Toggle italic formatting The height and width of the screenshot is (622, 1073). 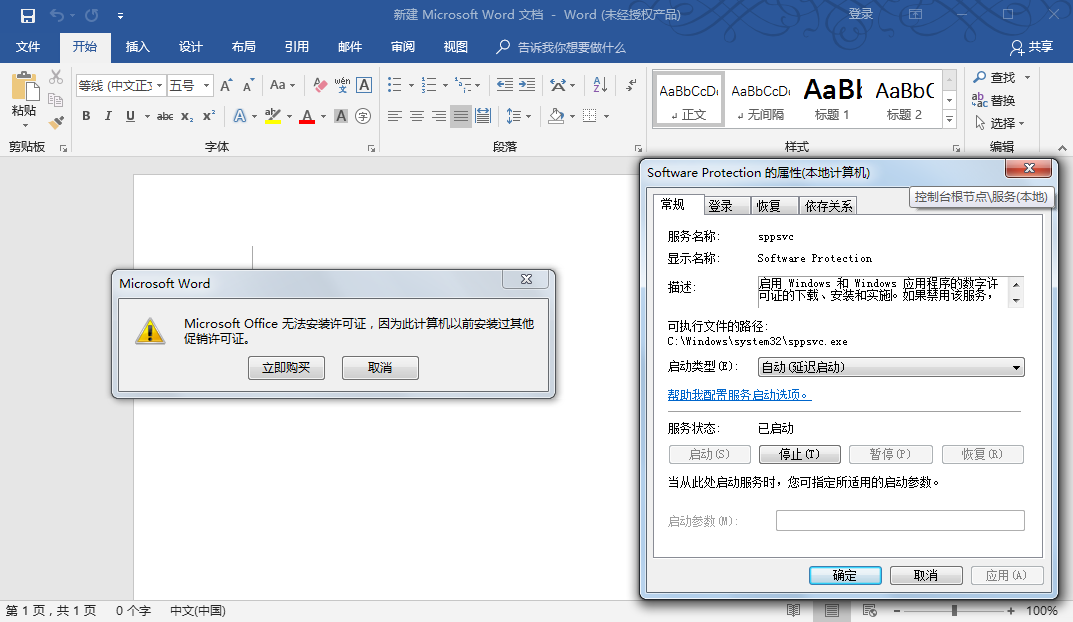pos(108,116)
